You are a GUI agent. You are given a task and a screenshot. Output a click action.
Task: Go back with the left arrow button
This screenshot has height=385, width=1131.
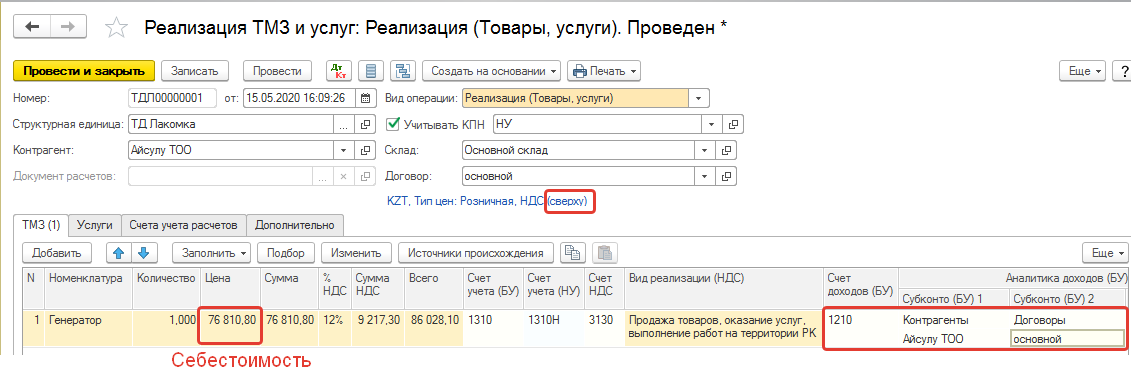[x=33, y=27]
